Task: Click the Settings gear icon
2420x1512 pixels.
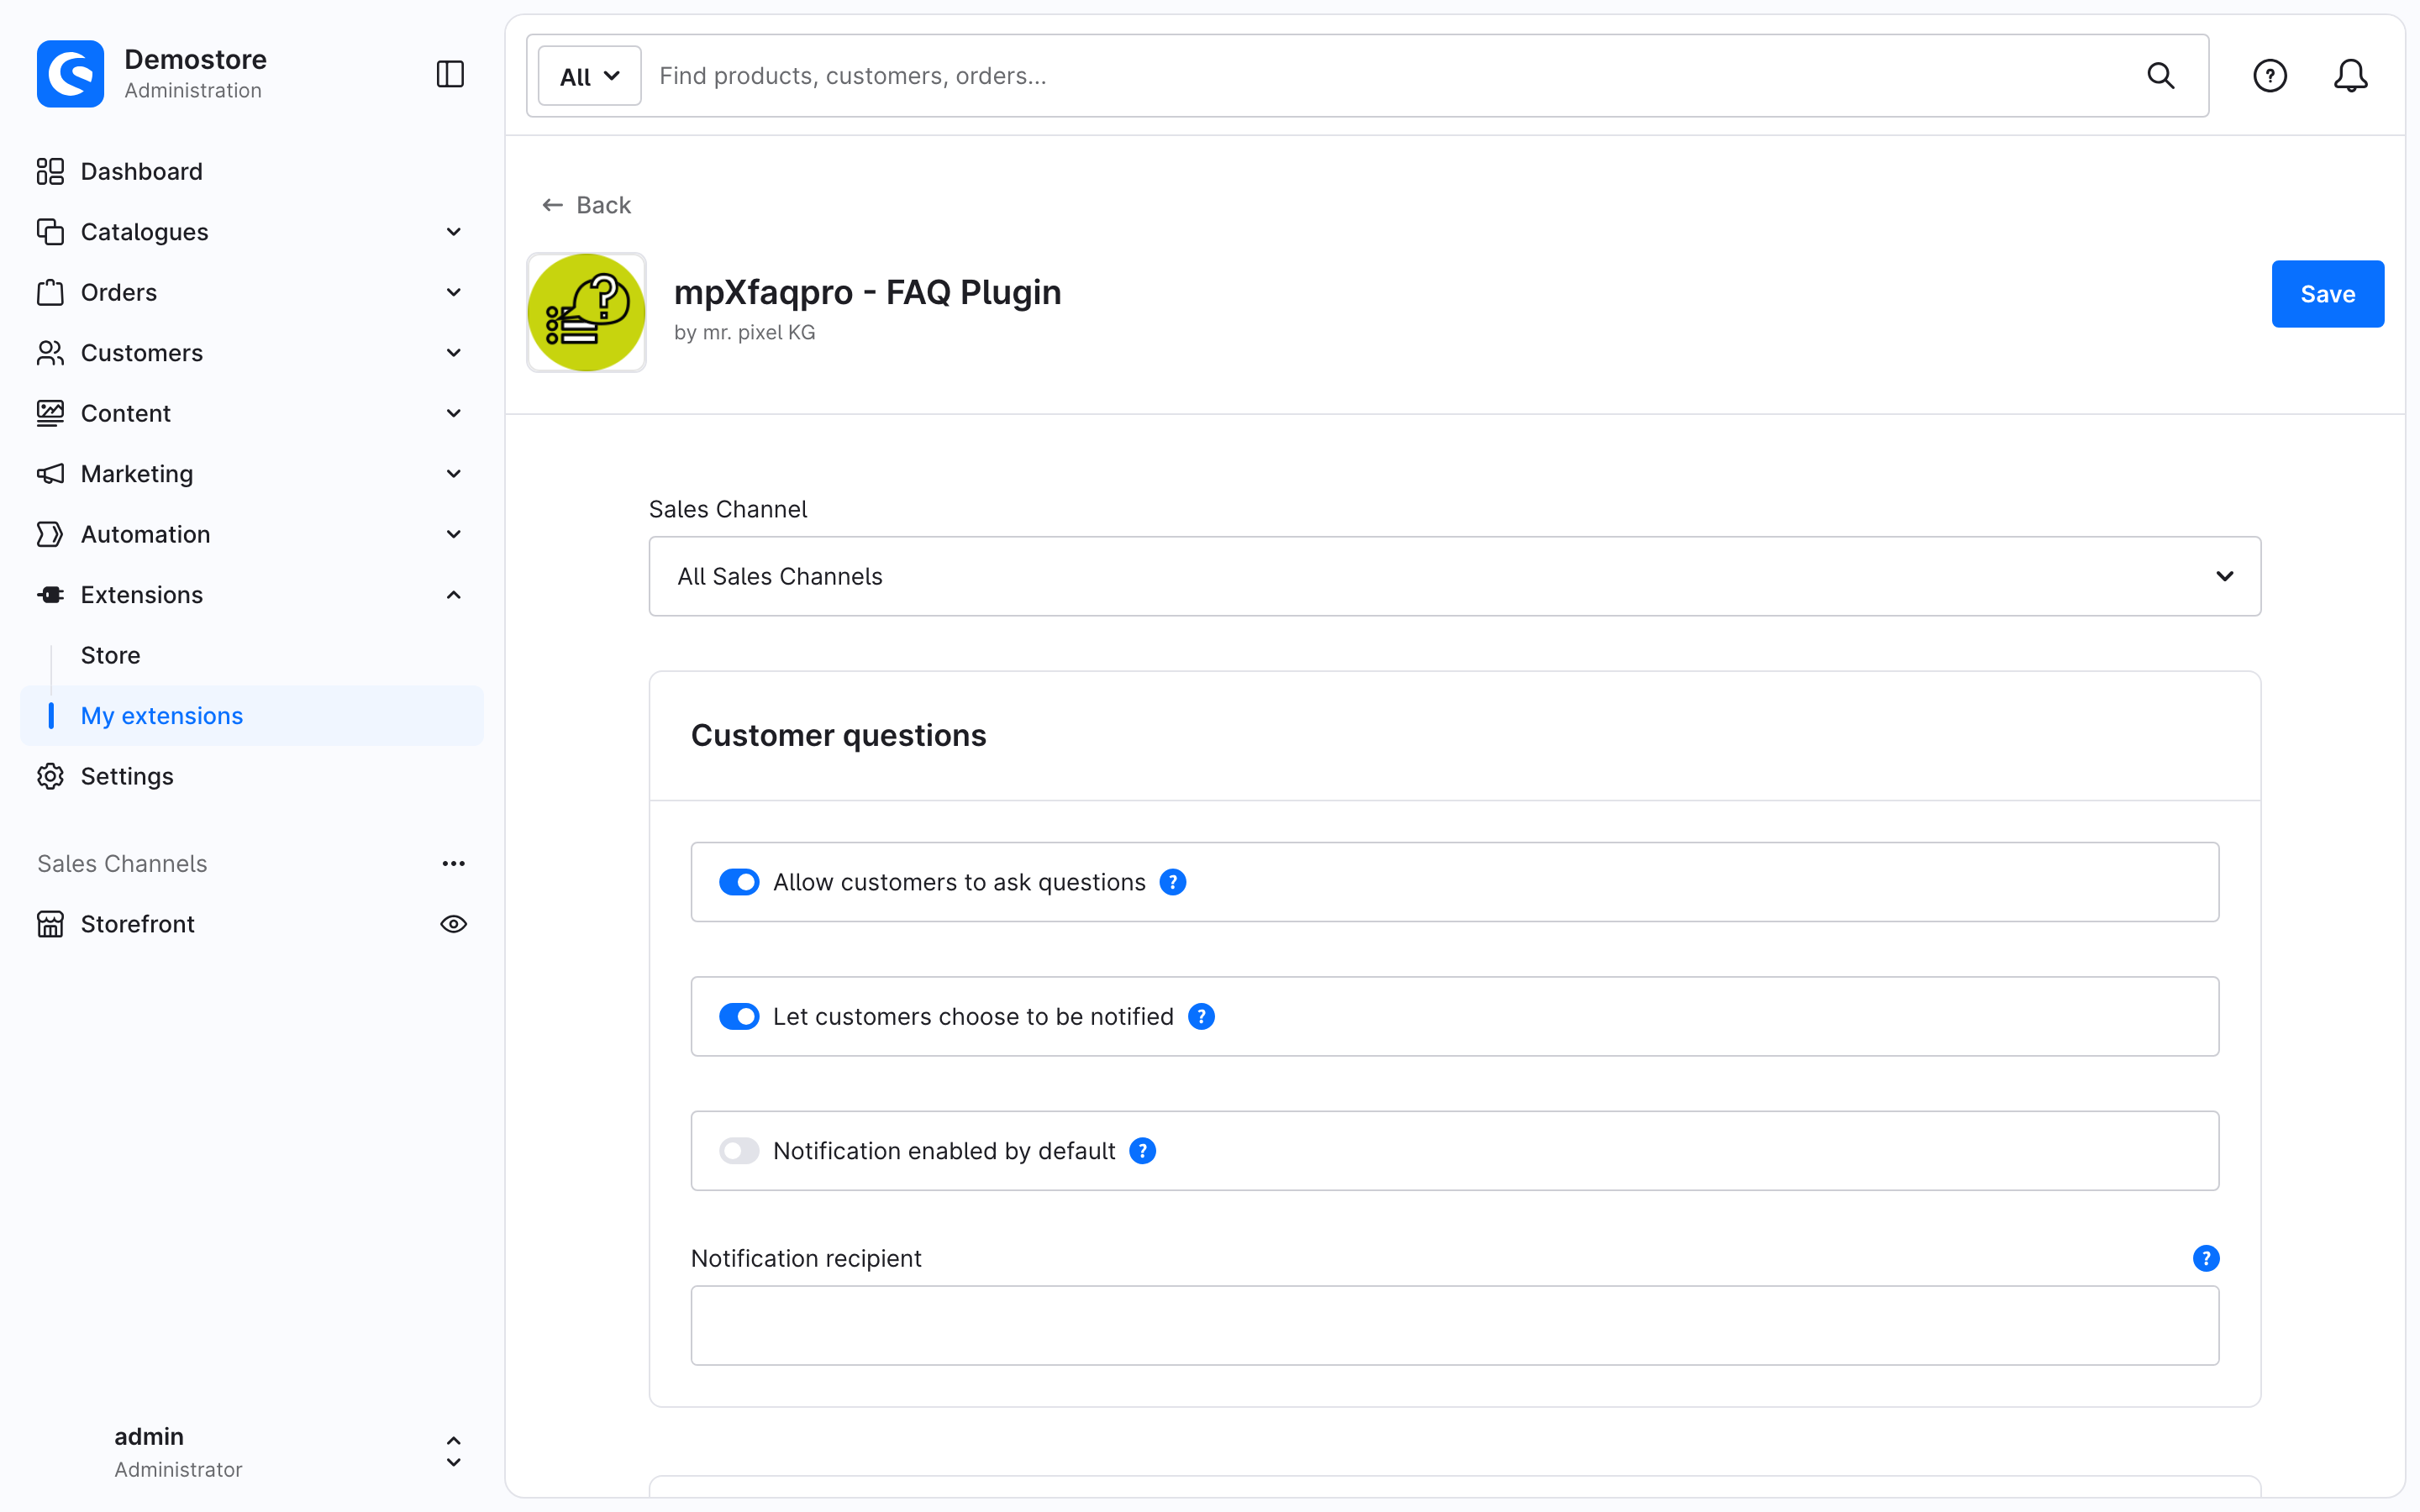Action: [x=50, y=776]
